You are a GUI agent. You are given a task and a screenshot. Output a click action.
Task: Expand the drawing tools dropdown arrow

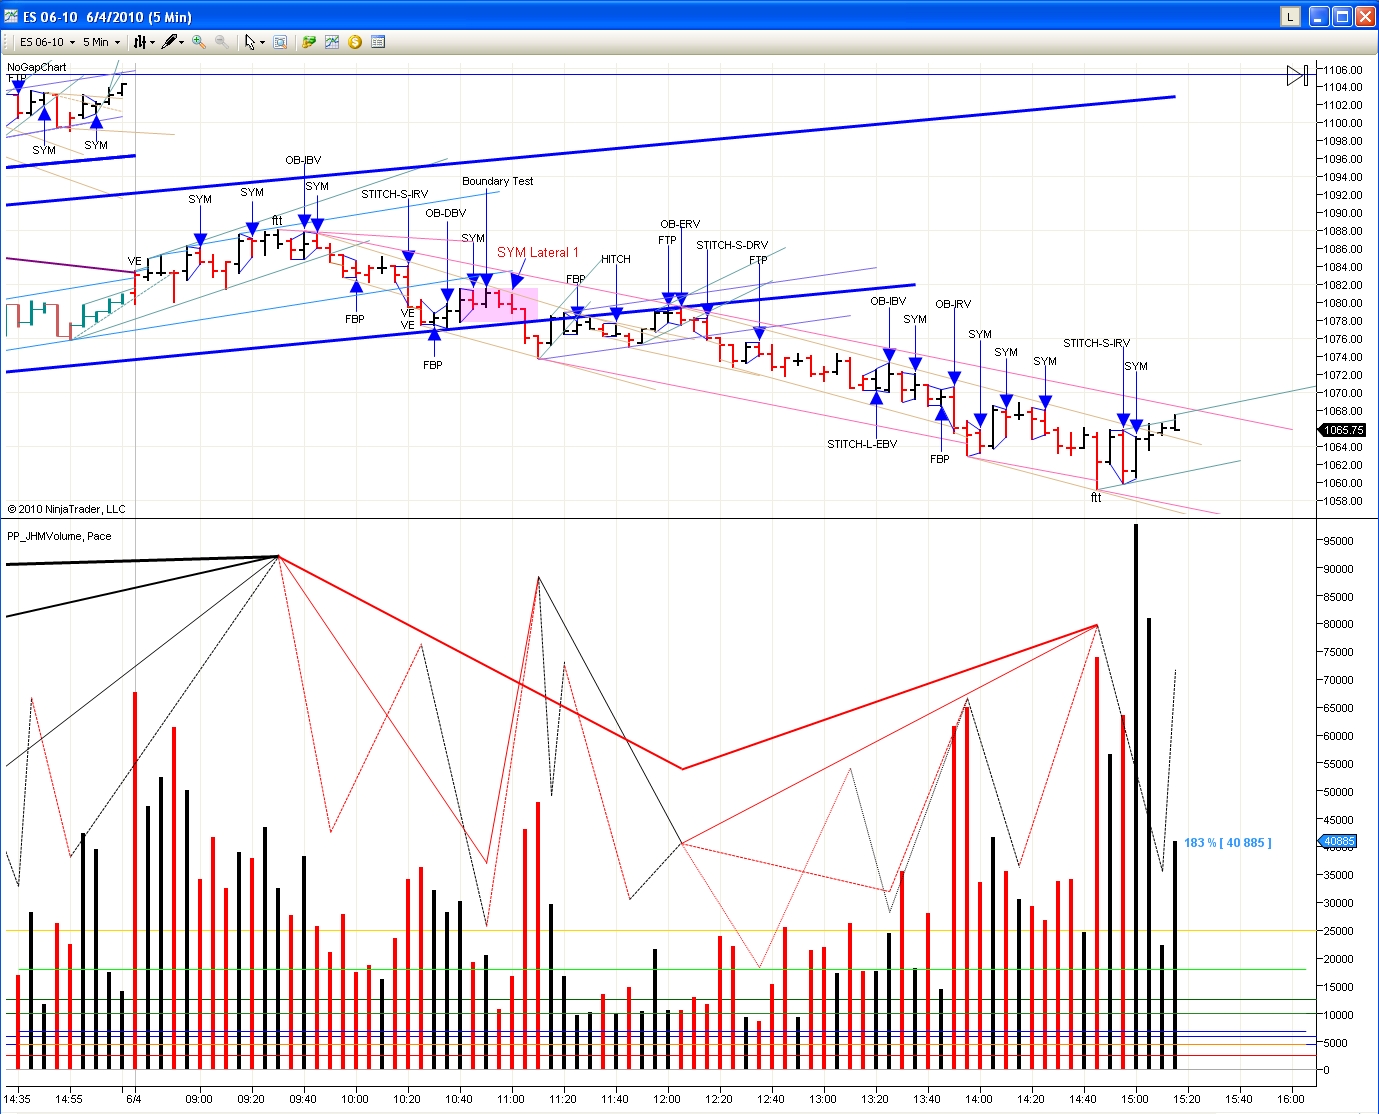(x=182, y=42)
